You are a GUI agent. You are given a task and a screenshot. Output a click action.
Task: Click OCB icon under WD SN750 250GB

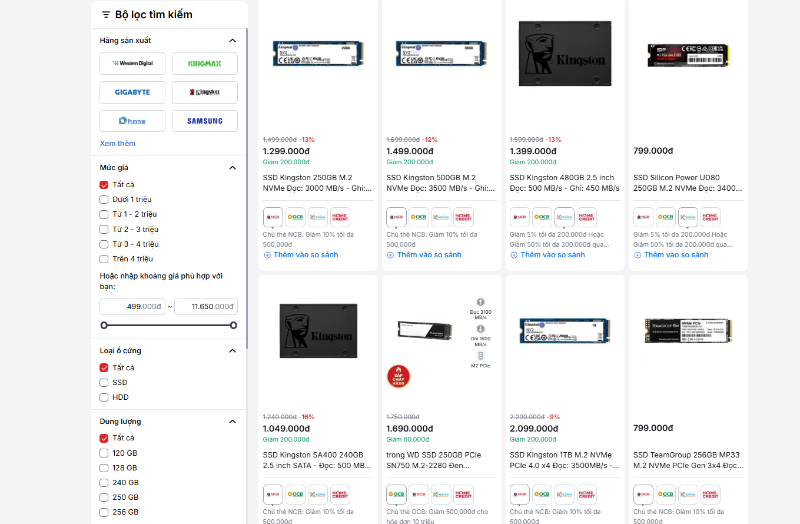click(x=396, y=494)
